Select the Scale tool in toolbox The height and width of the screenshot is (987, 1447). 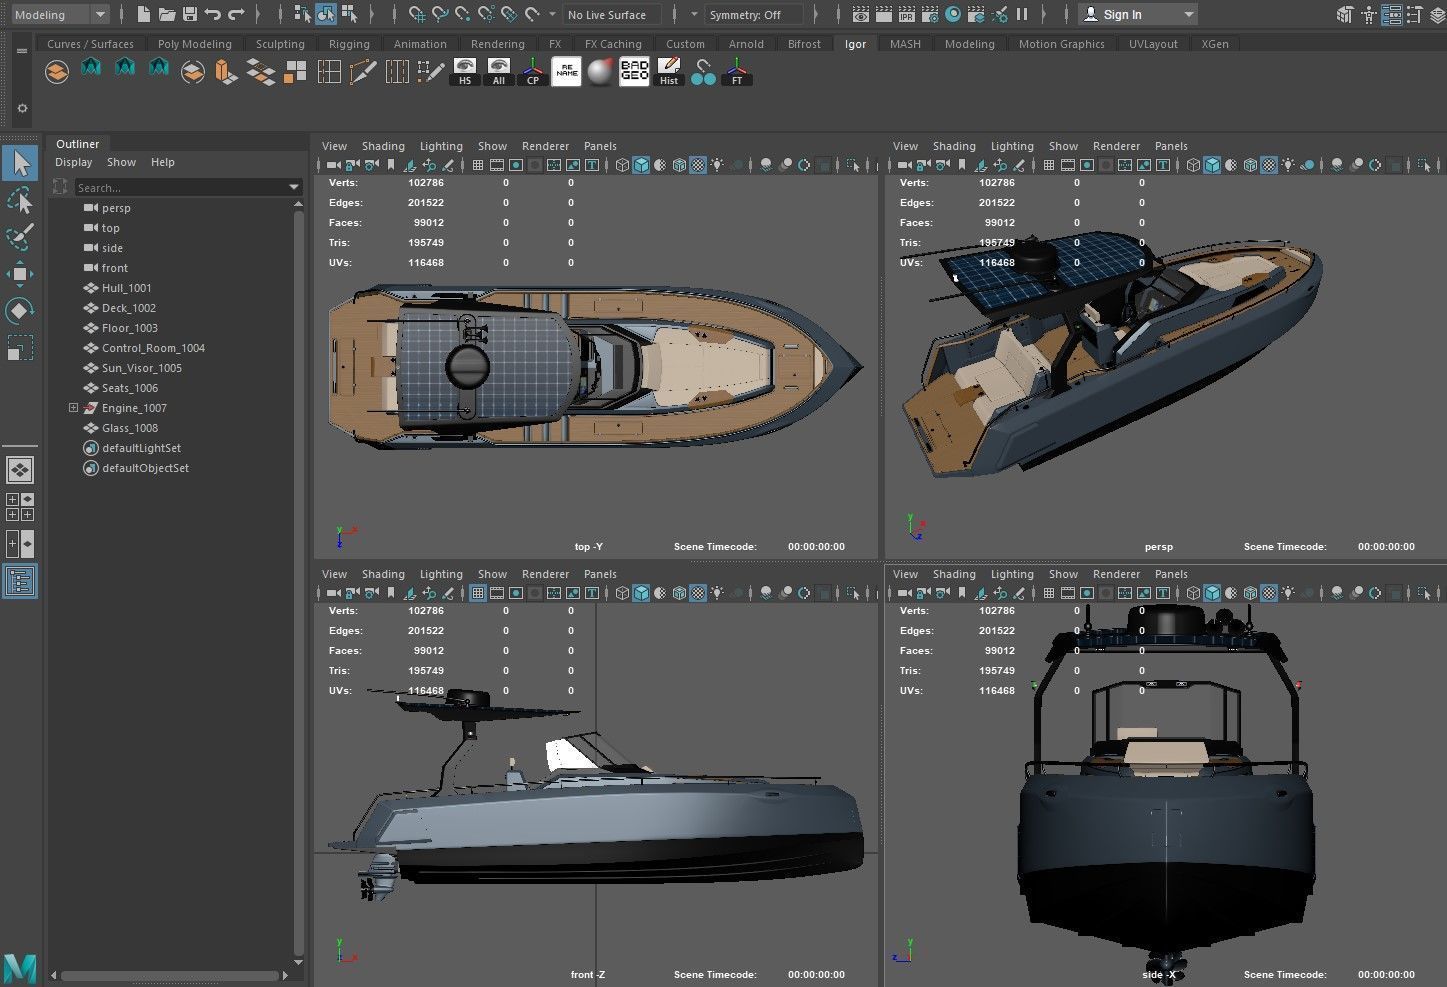pos(20,348)
